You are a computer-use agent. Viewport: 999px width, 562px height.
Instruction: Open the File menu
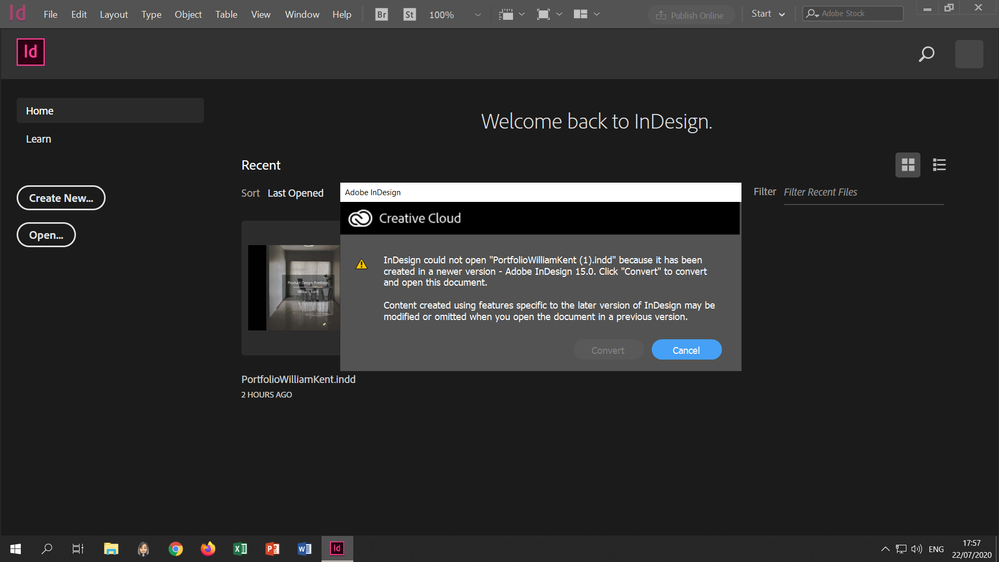point(50,14)
